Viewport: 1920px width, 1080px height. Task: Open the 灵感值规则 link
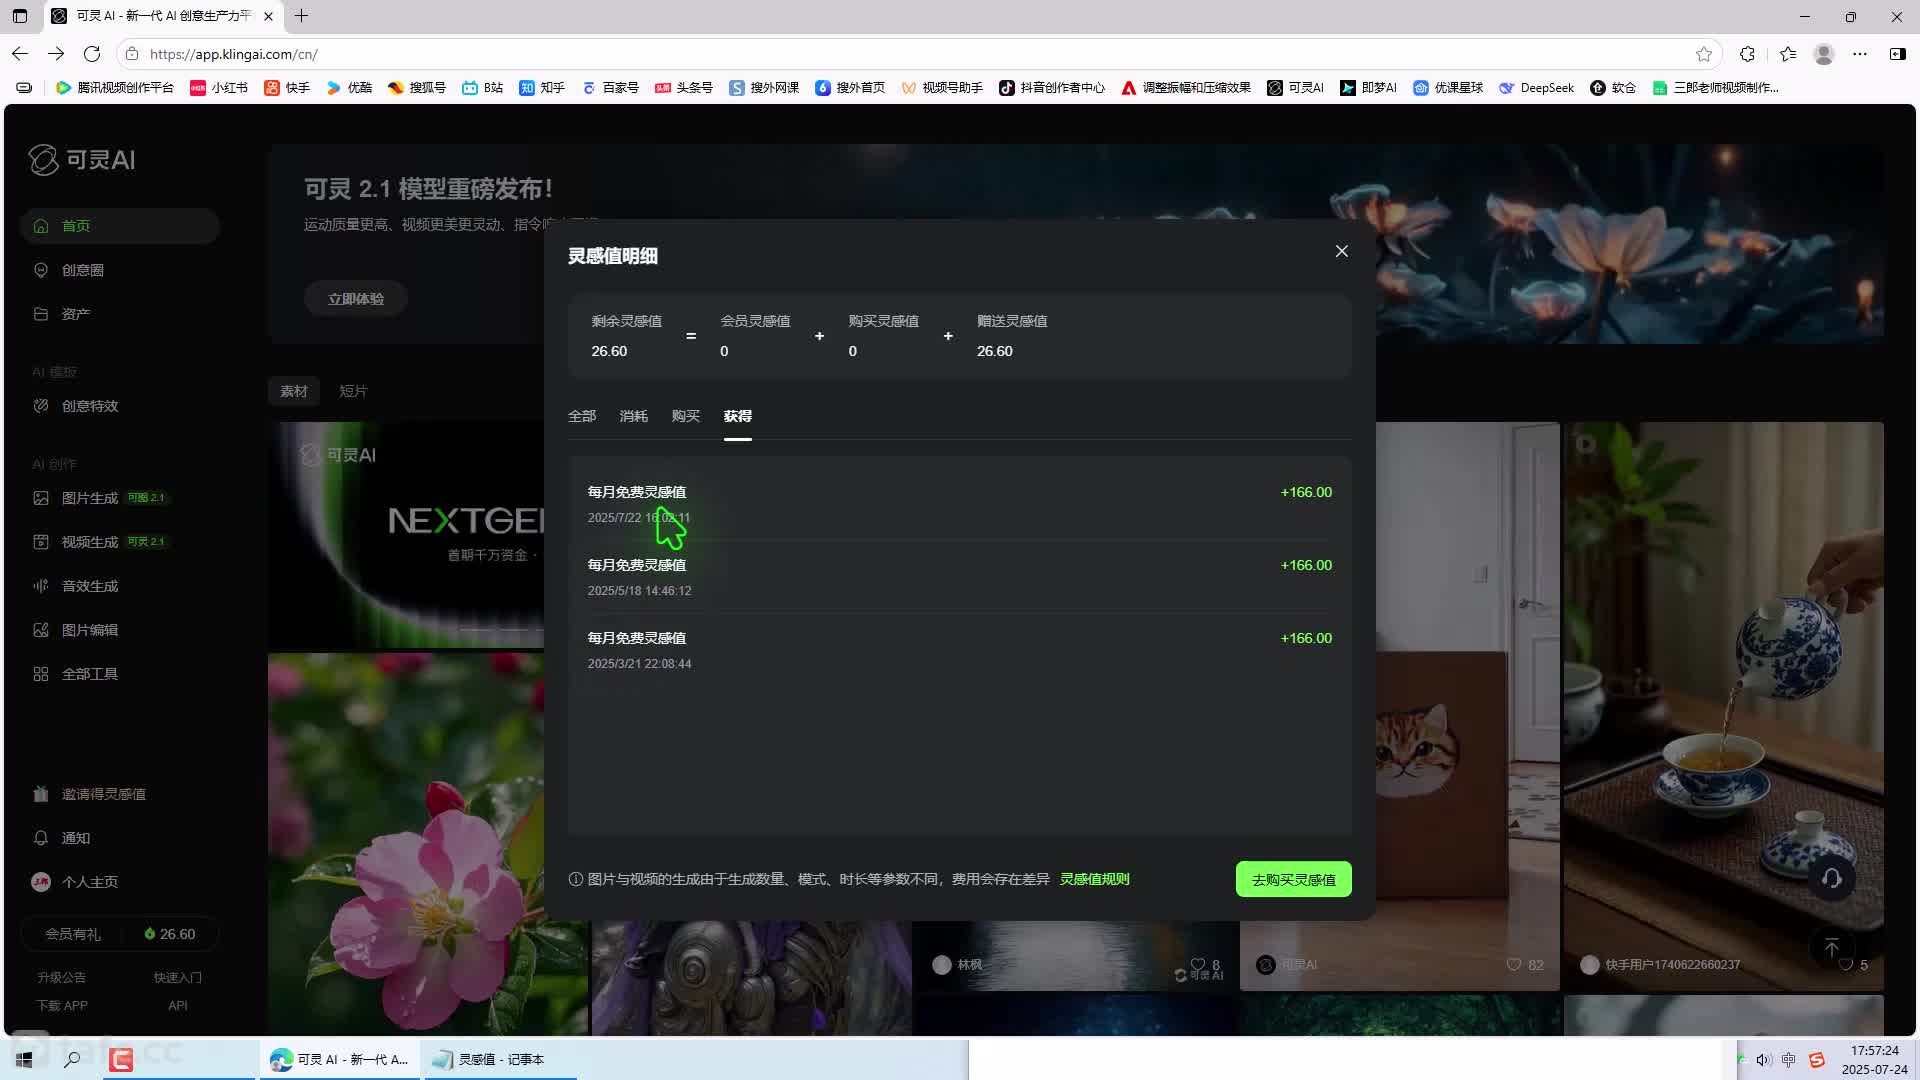point(1094,879)
